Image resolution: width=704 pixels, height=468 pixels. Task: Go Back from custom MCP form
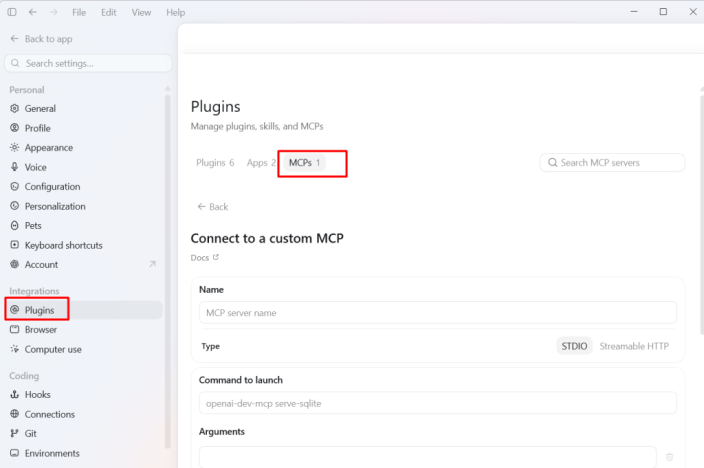click(213, 207)
